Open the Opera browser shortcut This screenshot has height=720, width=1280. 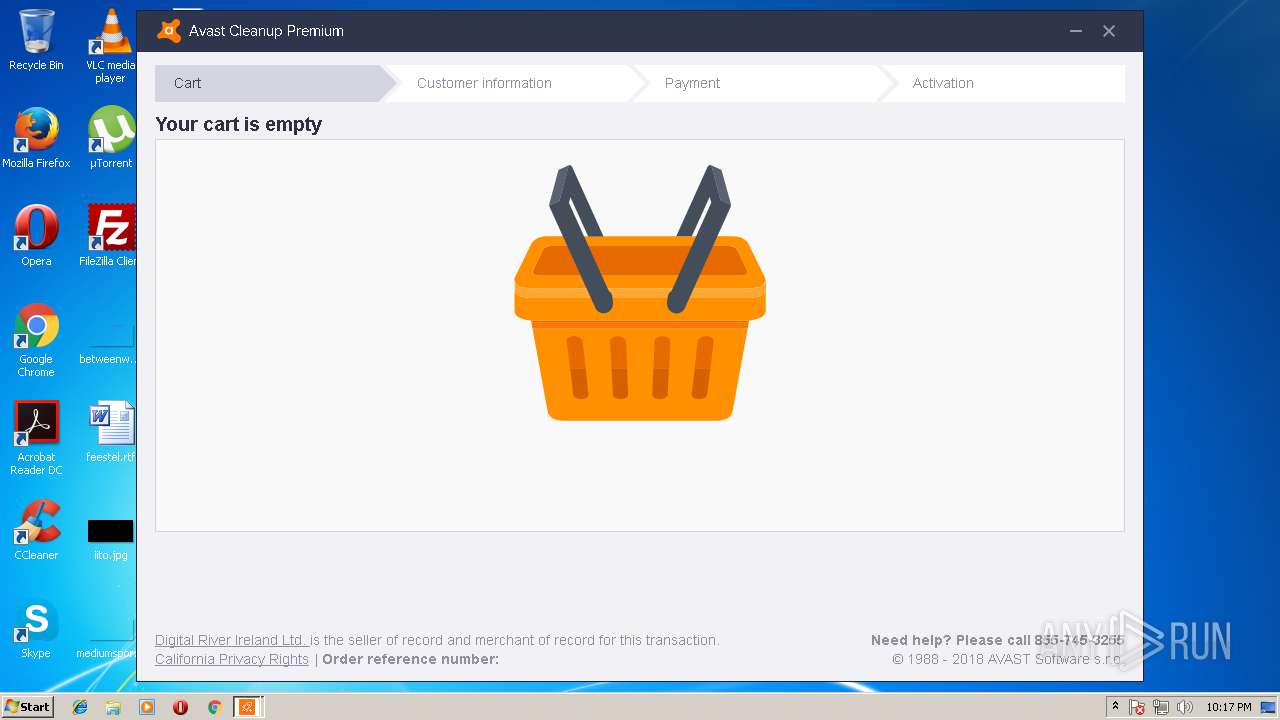coord(36,236)
